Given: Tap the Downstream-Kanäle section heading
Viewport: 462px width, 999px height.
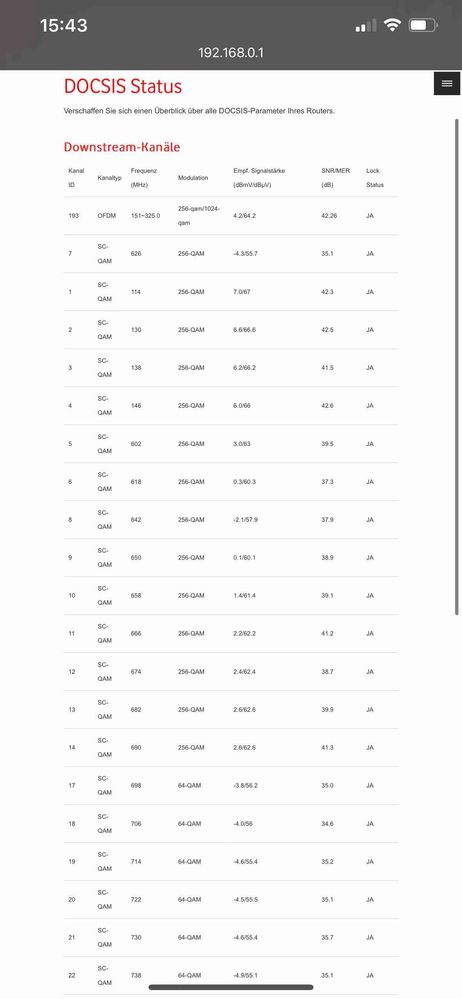Looking at the screenshot, I should point(122,147).
